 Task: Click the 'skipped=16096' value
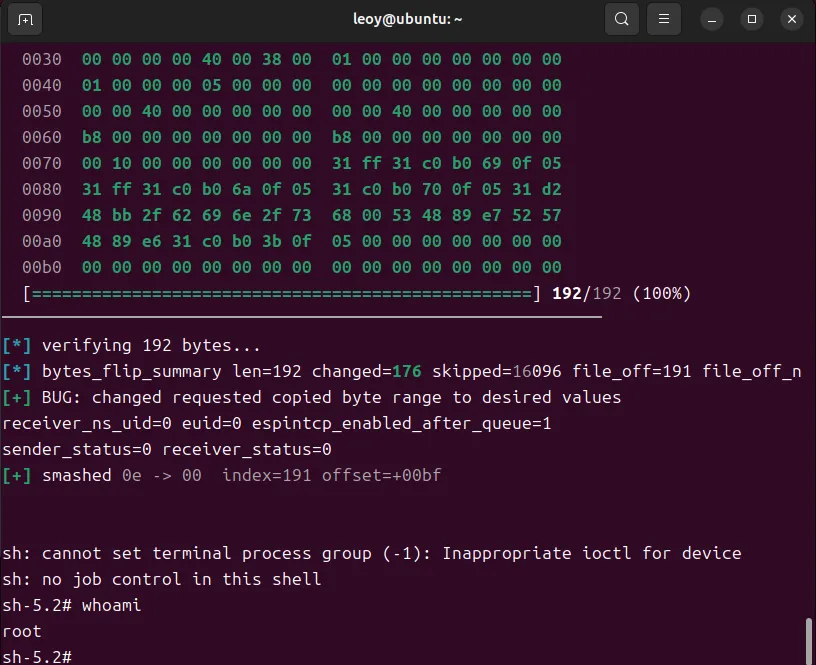[497, 372]
